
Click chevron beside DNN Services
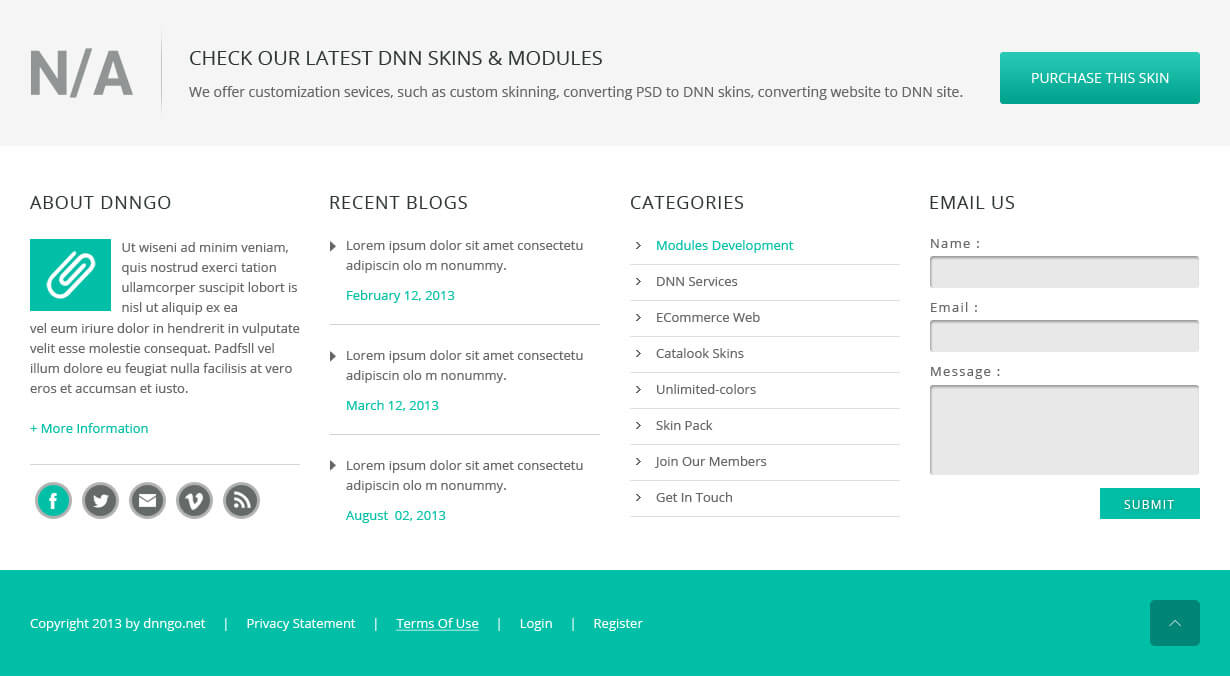tap(638, 281)
